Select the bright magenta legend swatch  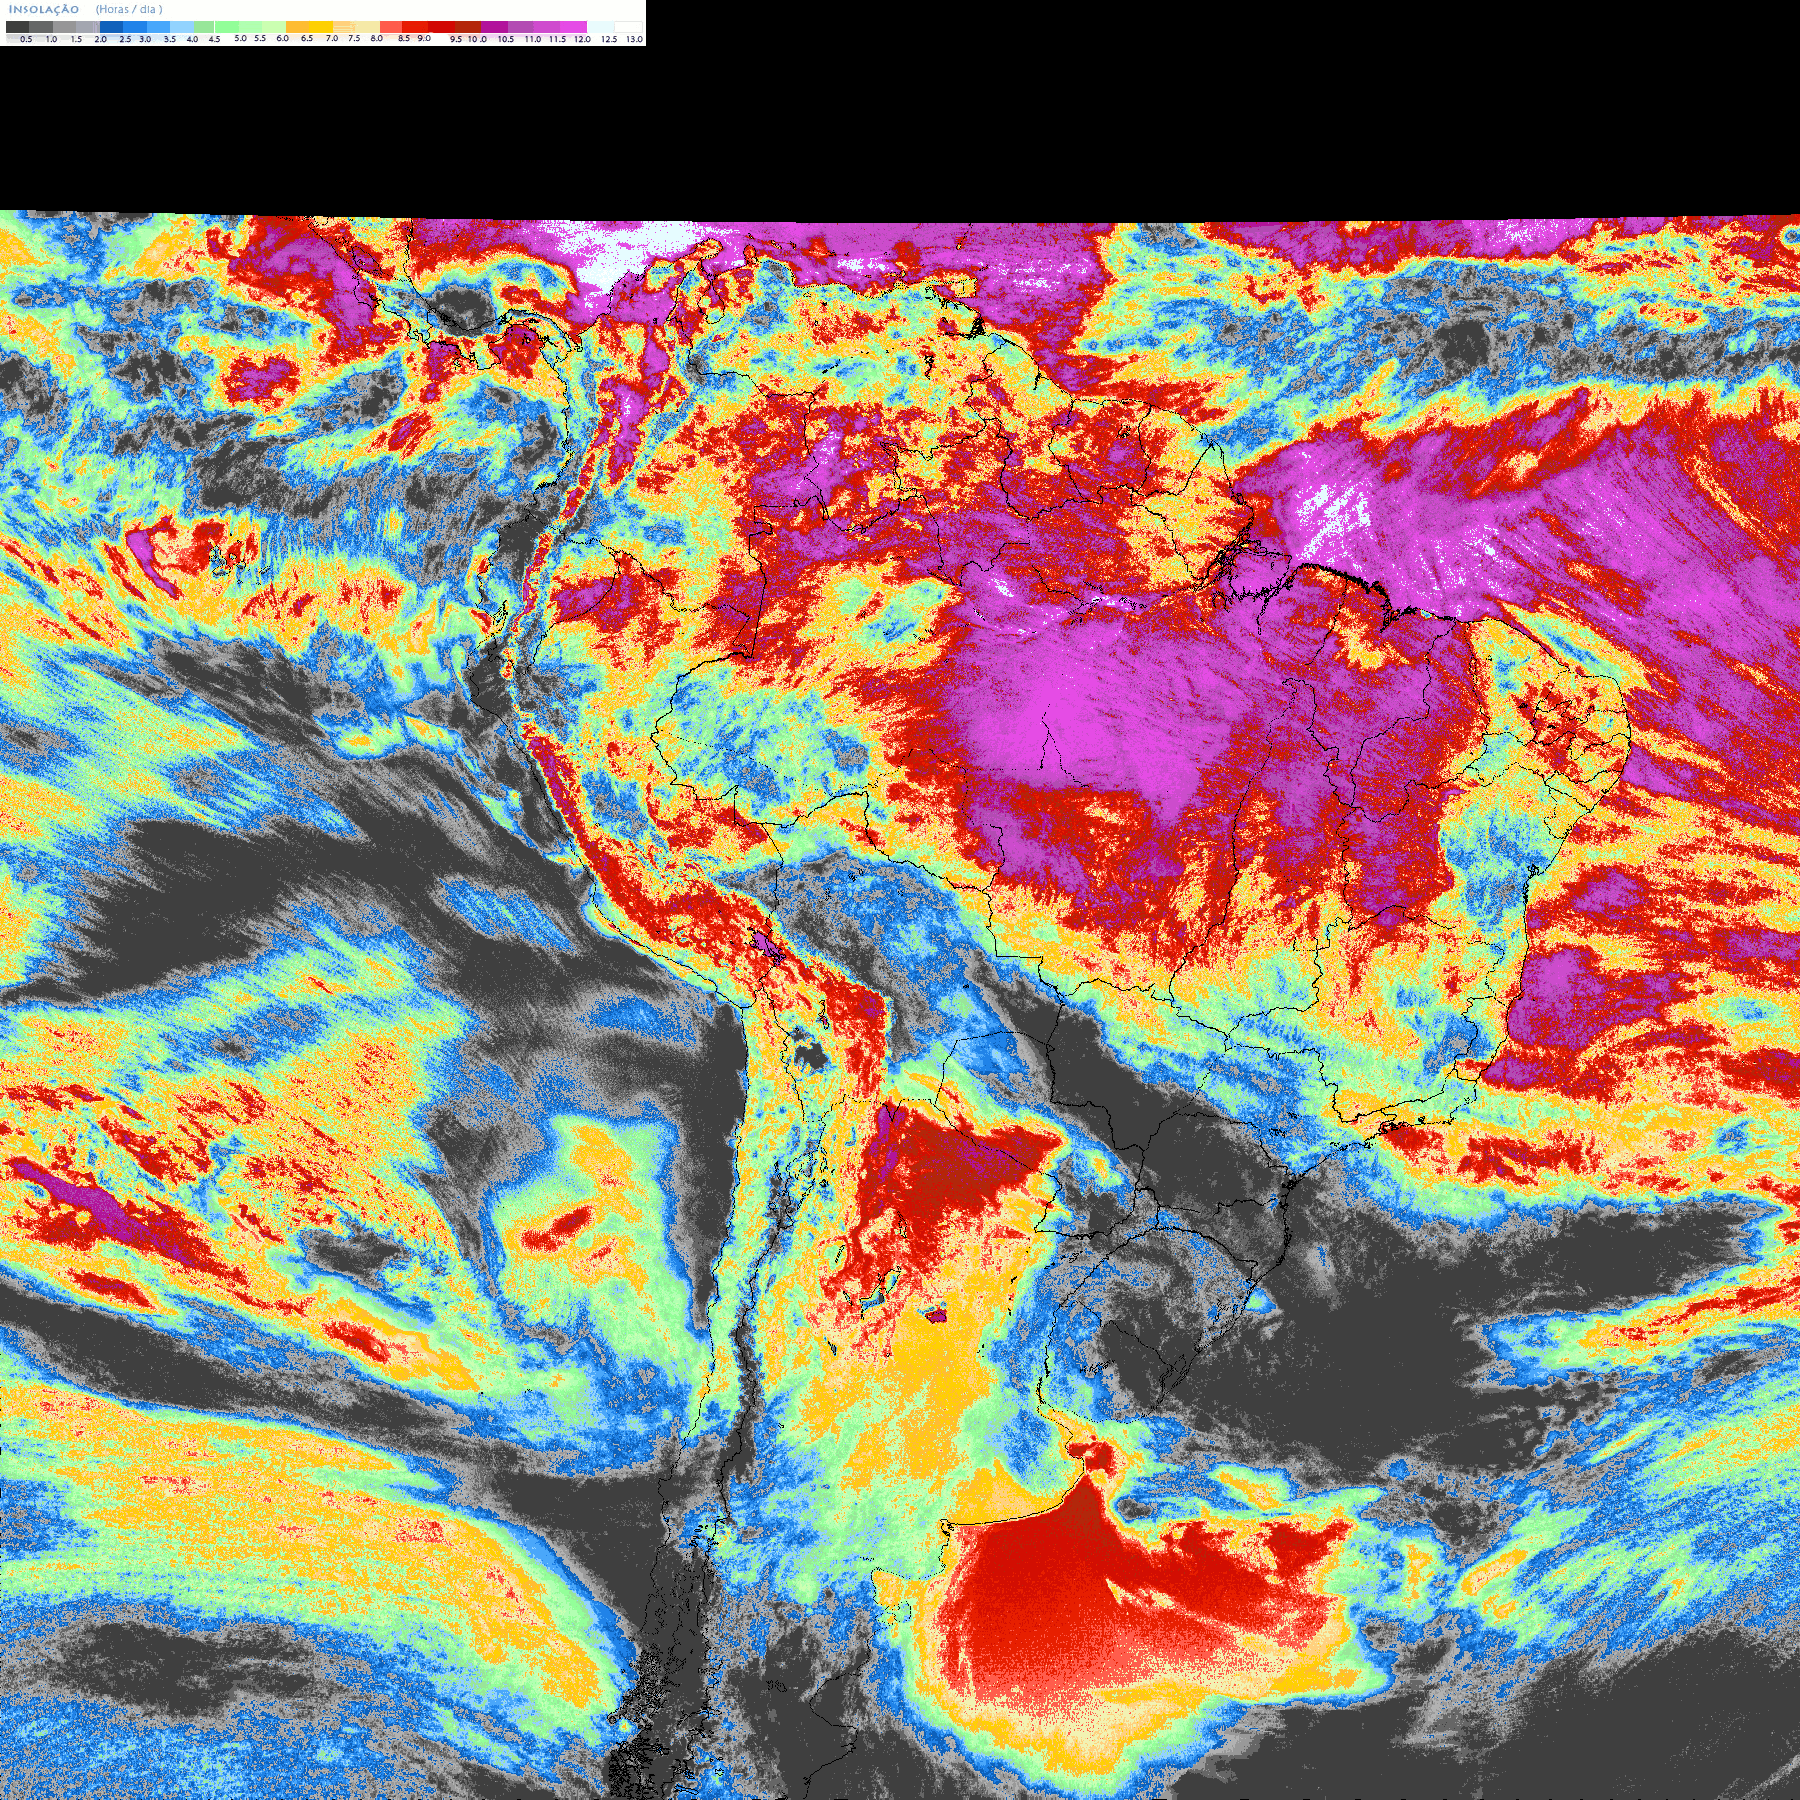click(573, 27)
